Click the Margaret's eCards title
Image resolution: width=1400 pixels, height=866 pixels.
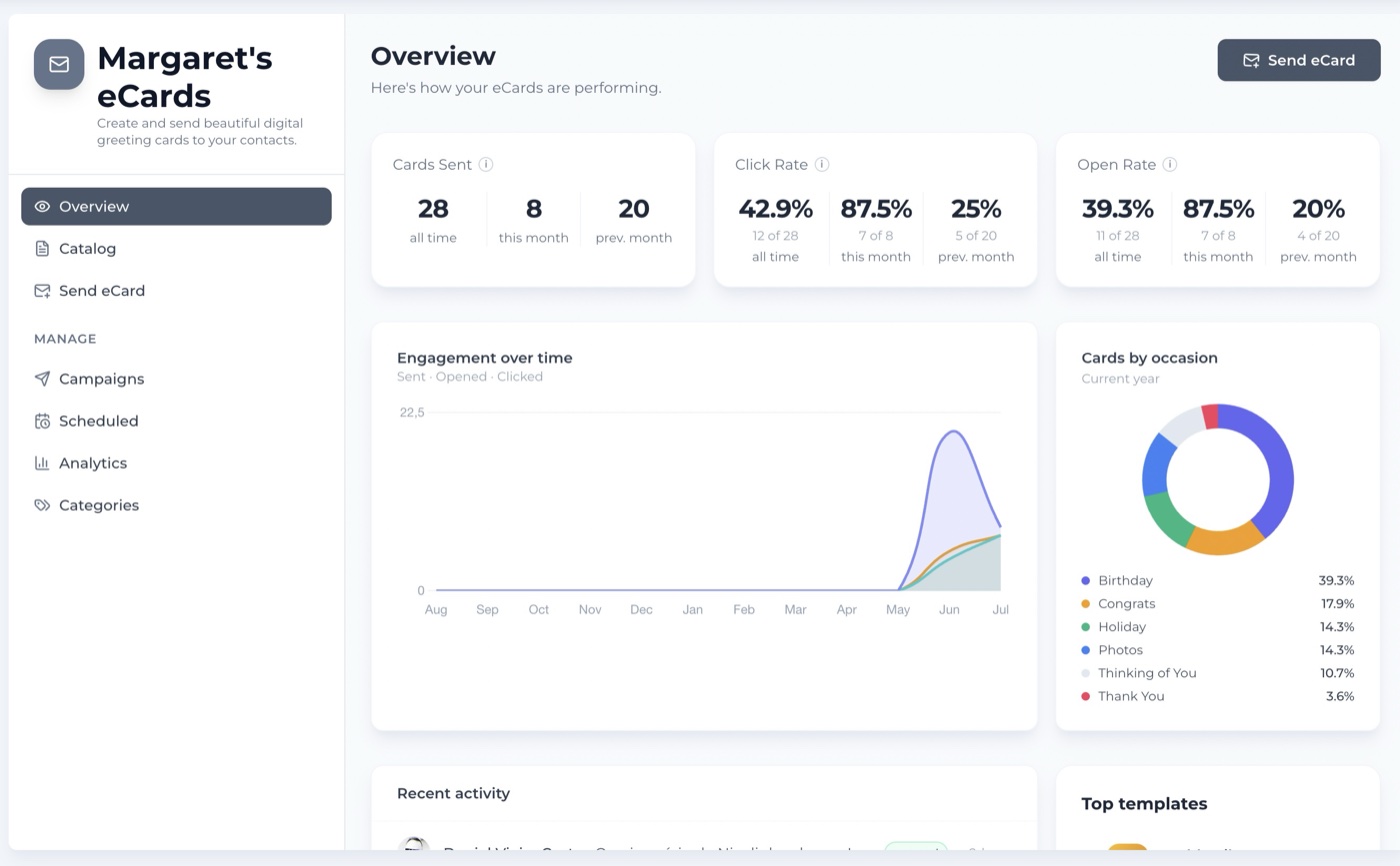pos(185,77)
